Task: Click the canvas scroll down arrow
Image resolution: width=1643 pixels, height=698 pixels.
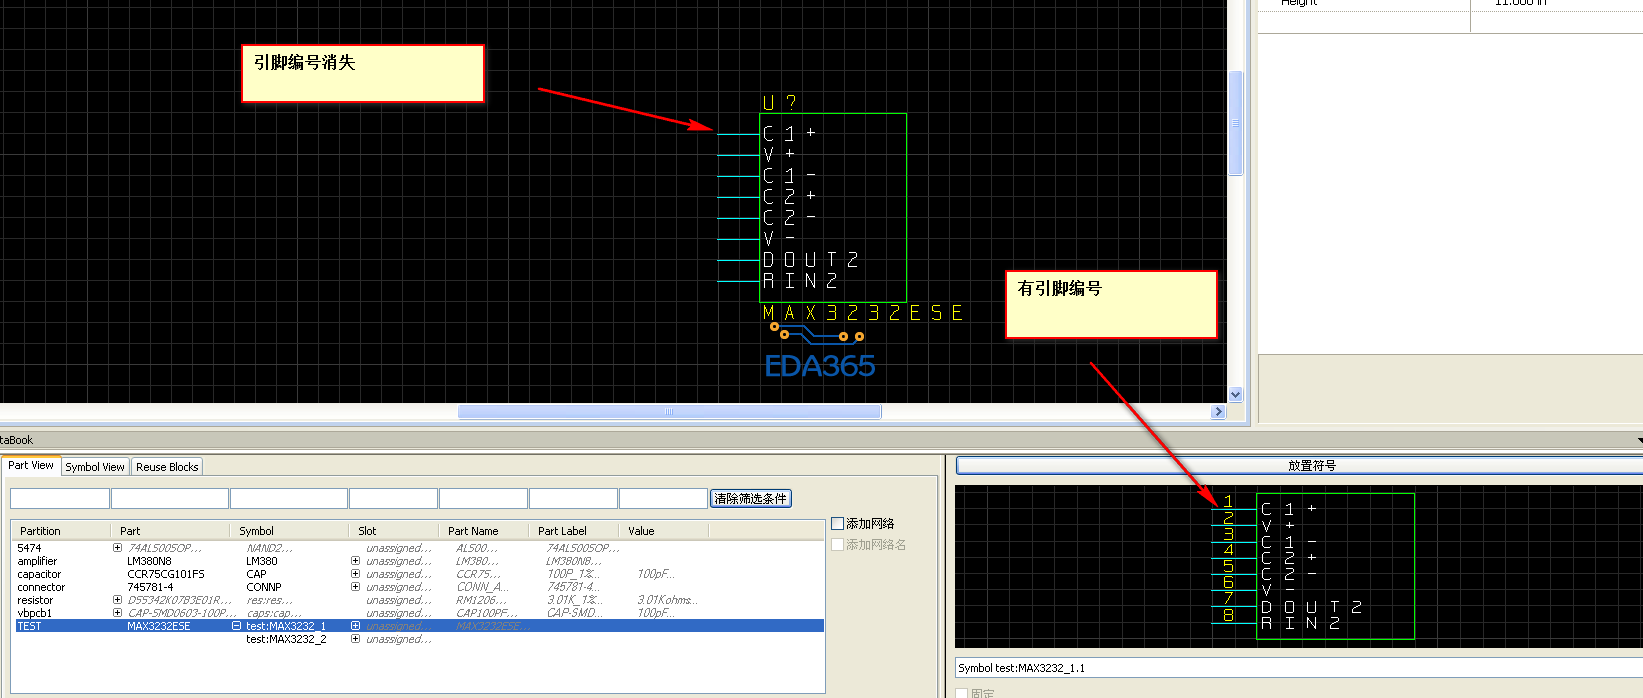Action: 1235,394
